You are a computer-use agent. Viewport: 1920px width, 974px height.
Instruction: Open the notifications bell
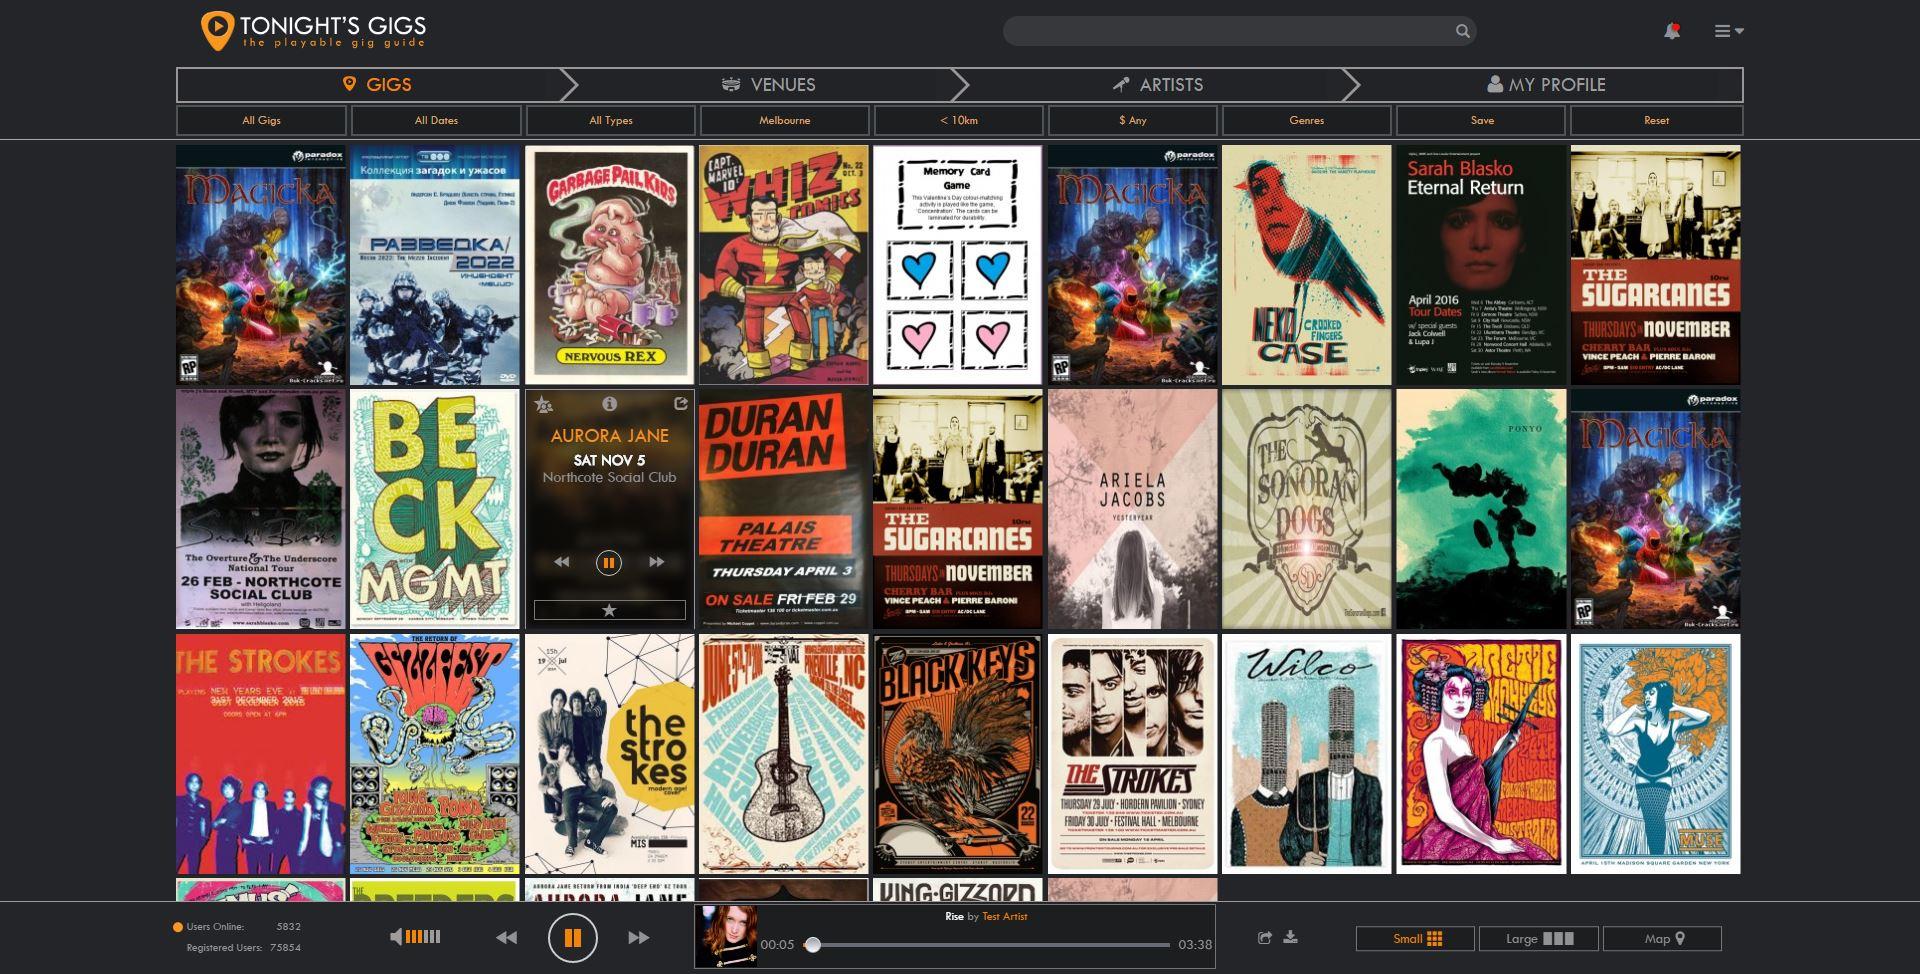(x=1672, y=31)
